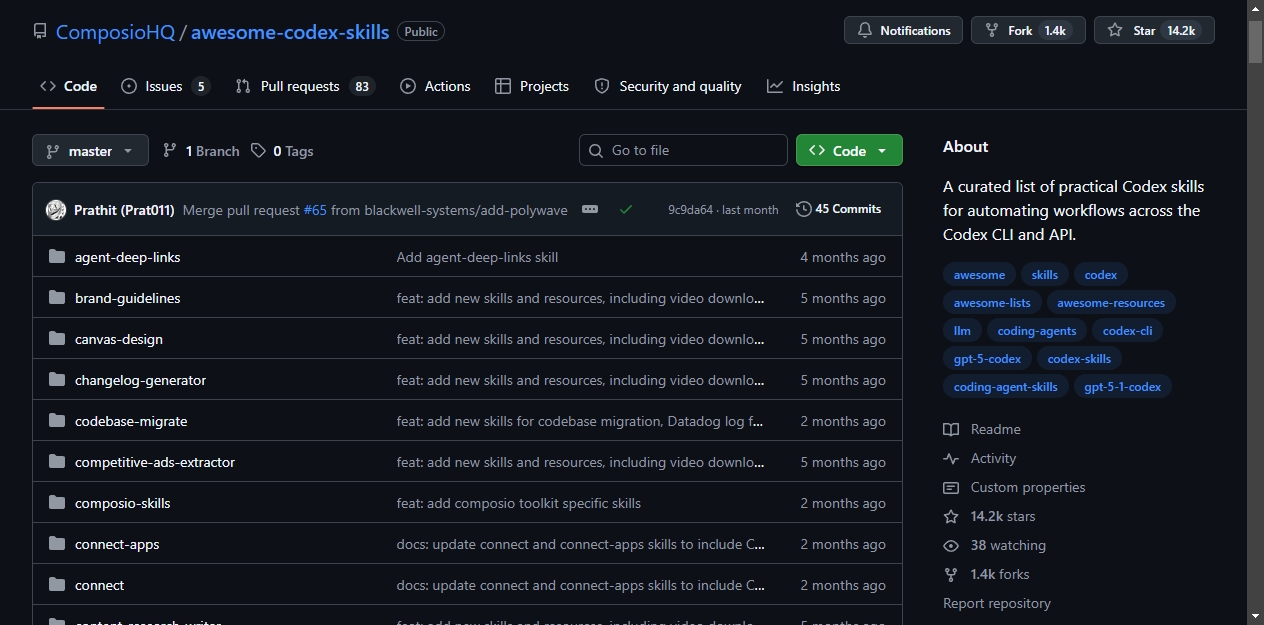
Task: Star the awesome-codex-skills repository
Action: point(1154,30)
